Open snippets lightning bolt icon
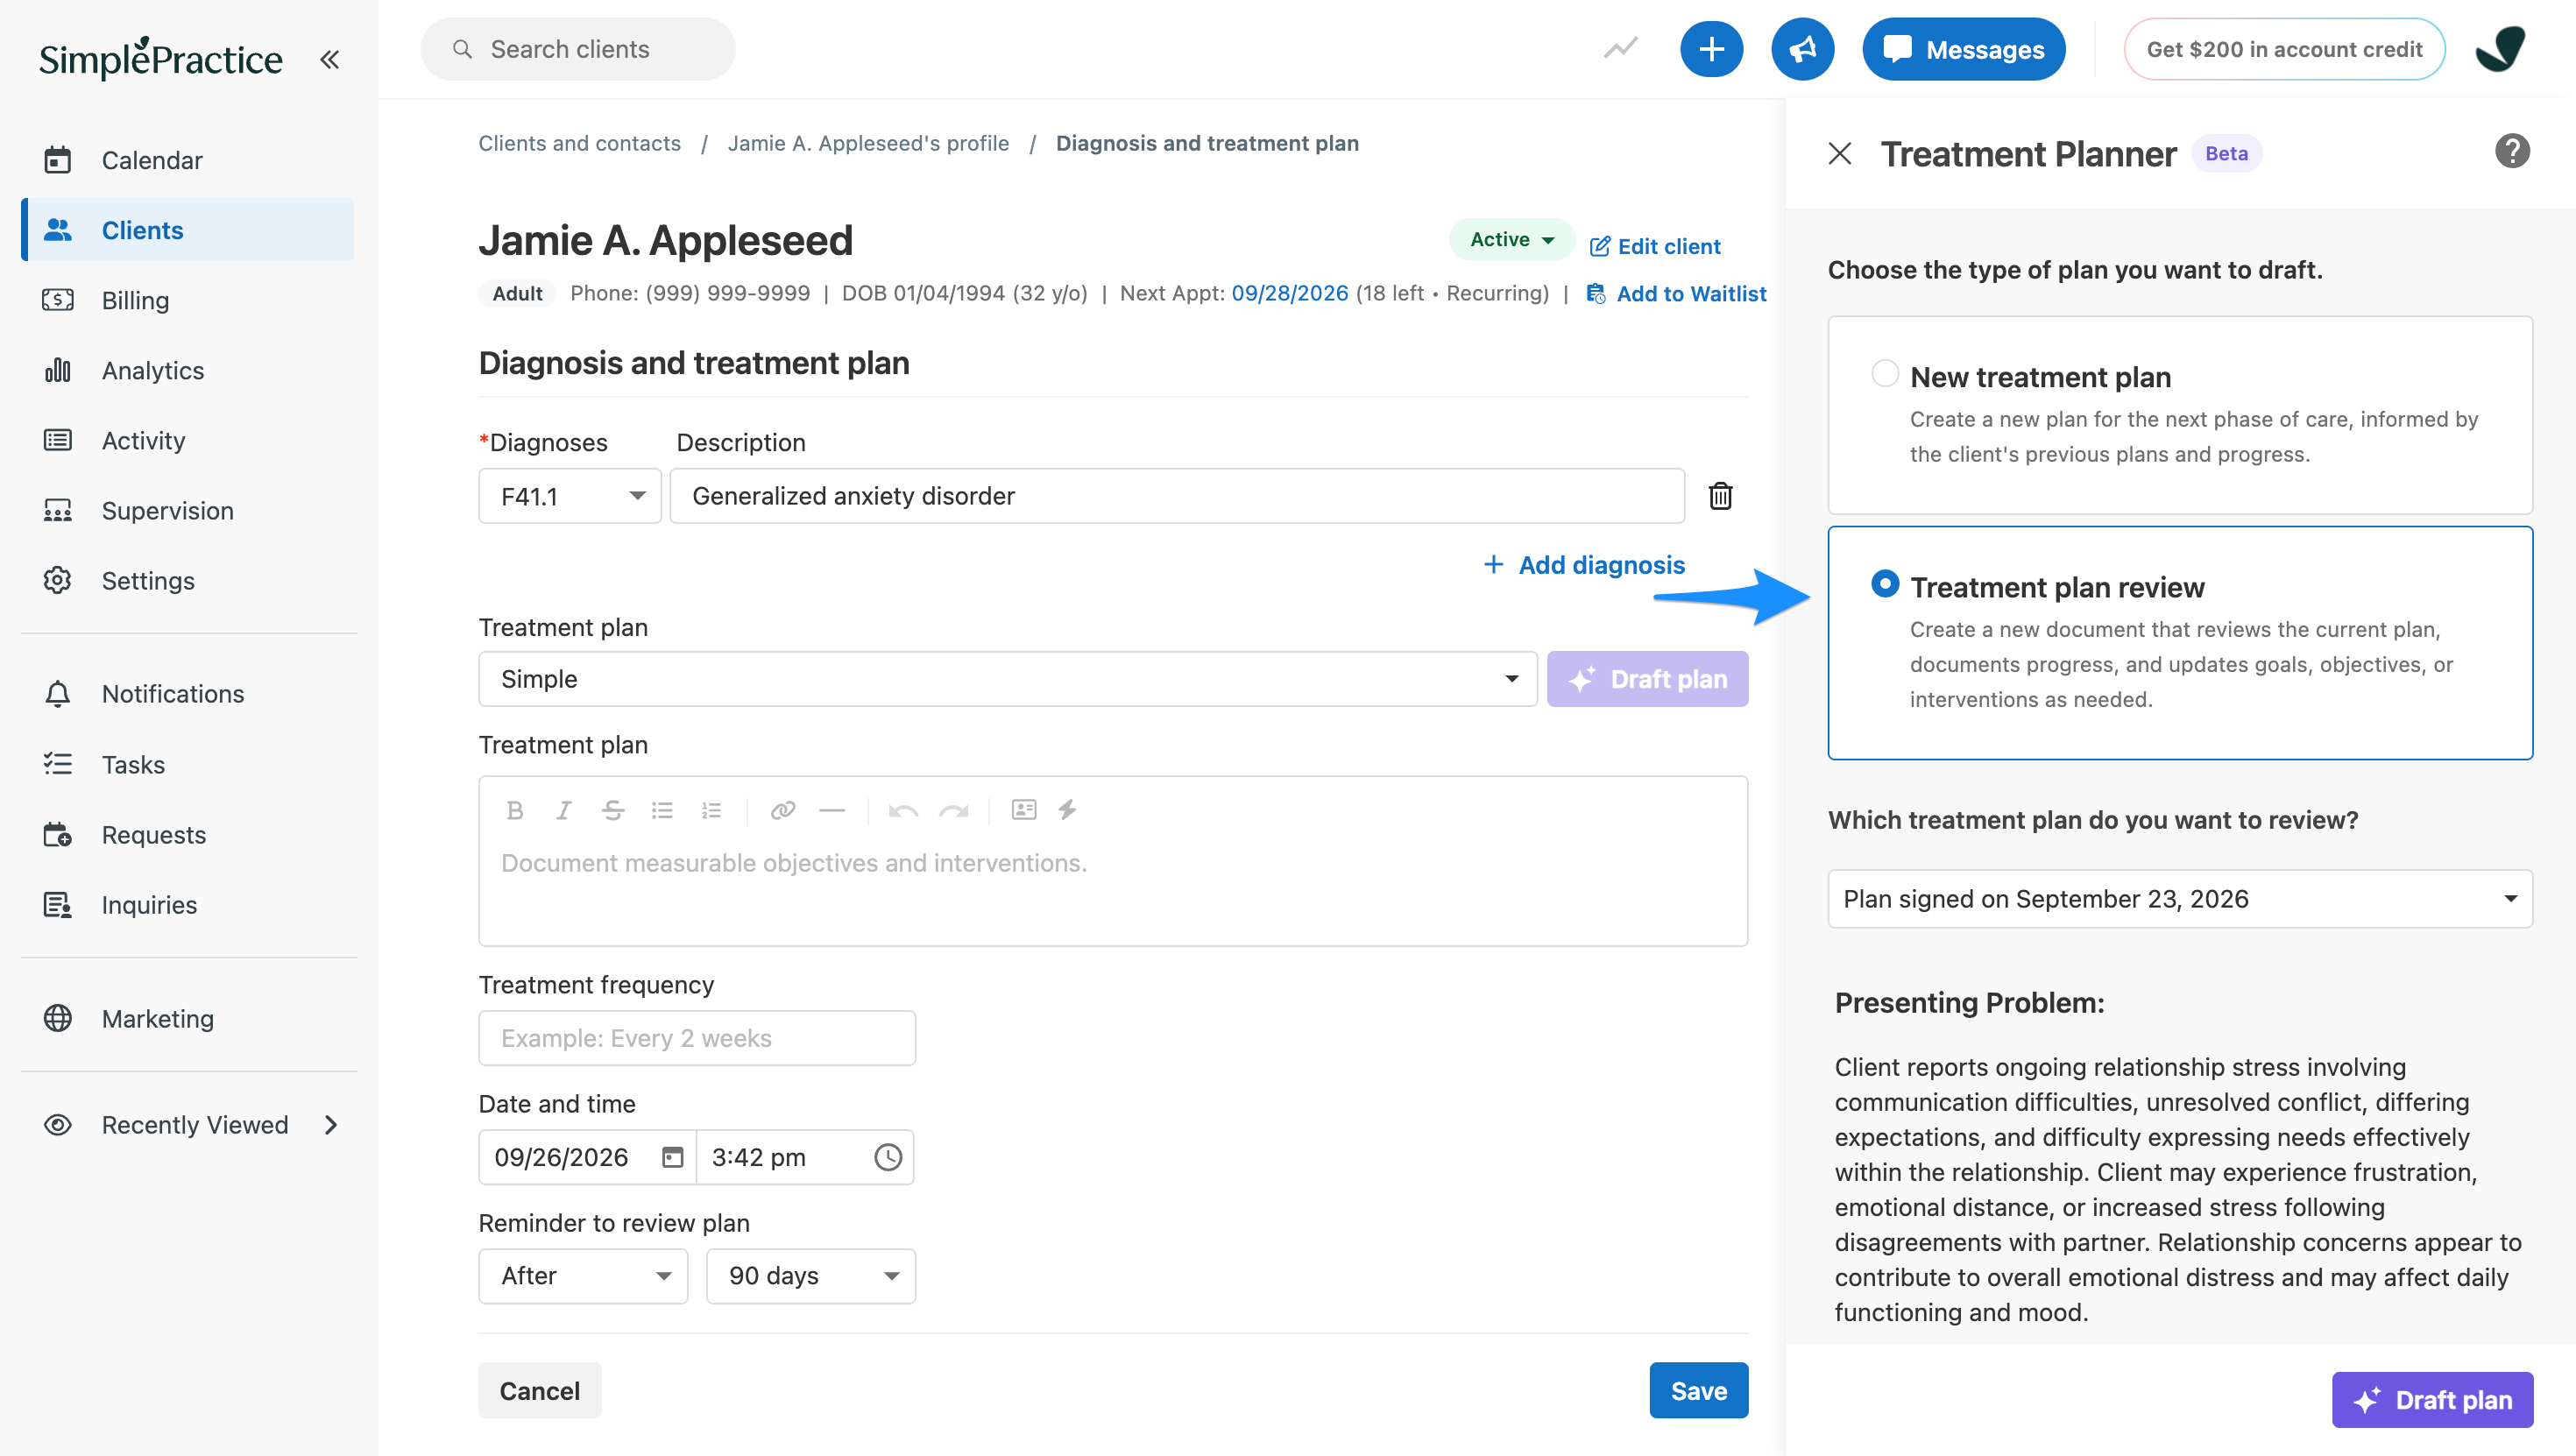The image size is (2576, 1456). (x=1068, y=810)
